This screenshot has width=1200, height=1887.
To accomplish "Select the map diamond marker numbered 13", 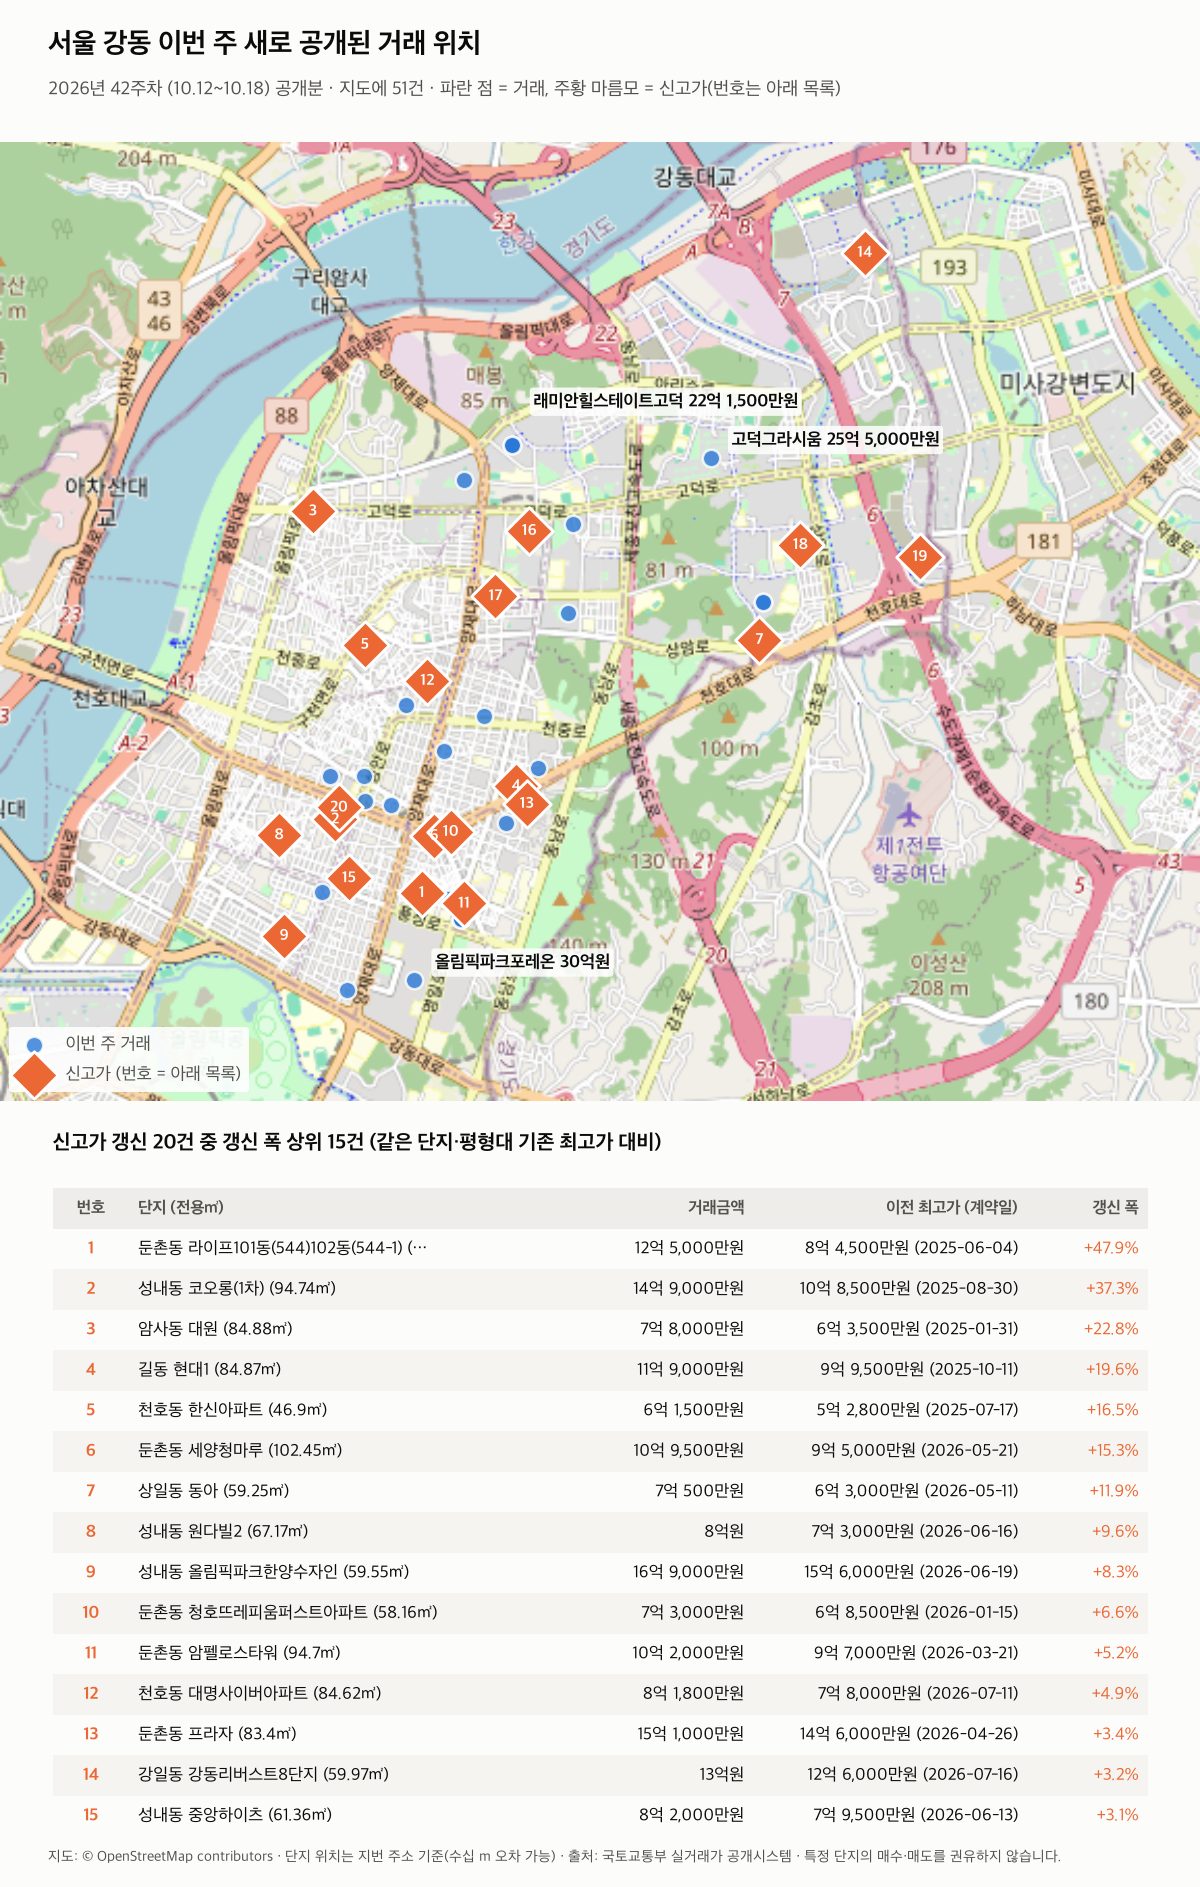I will pyautogui.click(x=527, y=802).
